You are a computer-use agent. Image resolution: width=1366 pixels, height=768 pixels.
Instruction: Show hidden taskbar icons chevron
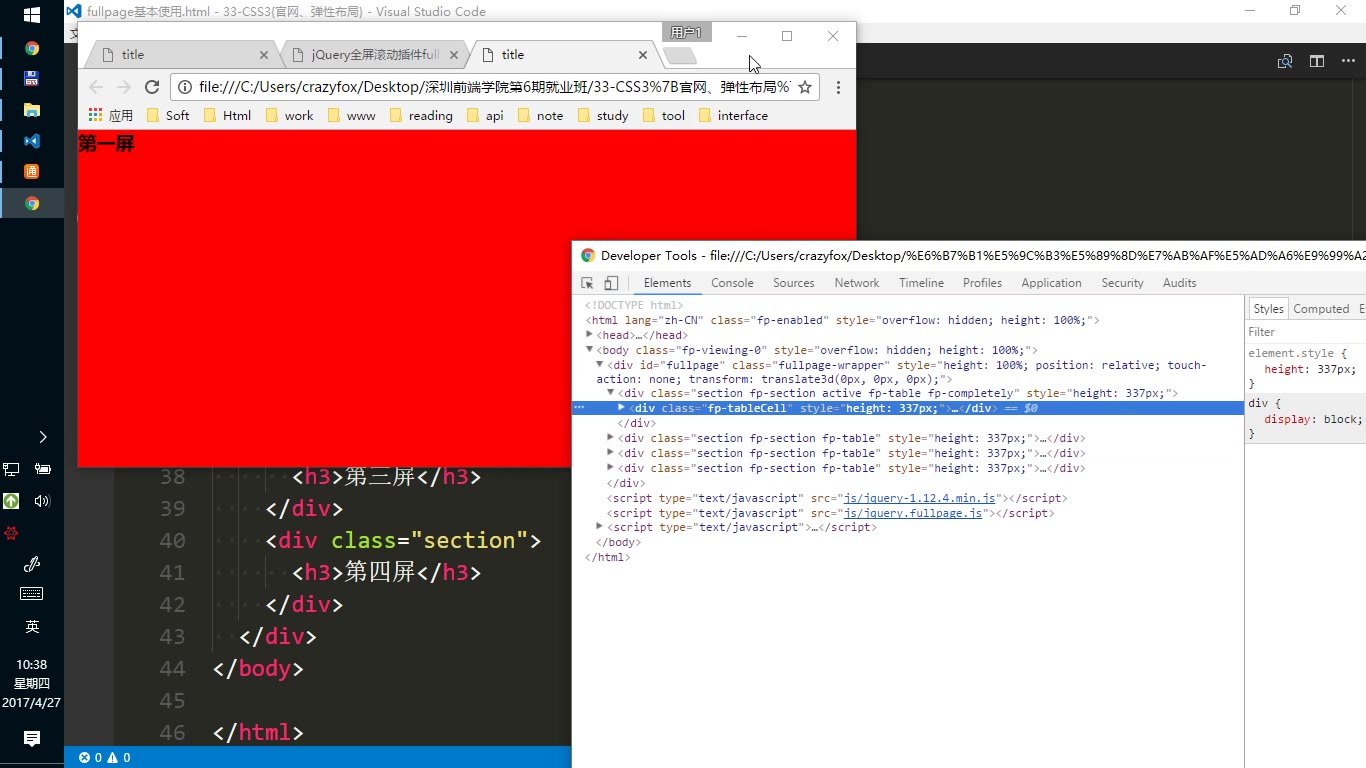42,437
